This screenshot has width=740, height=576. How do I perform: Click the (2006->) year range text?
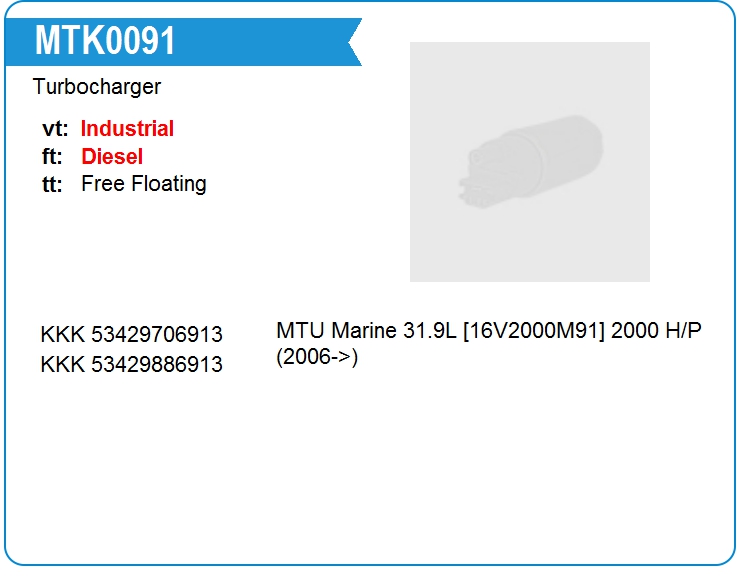[x=317, y=357]
